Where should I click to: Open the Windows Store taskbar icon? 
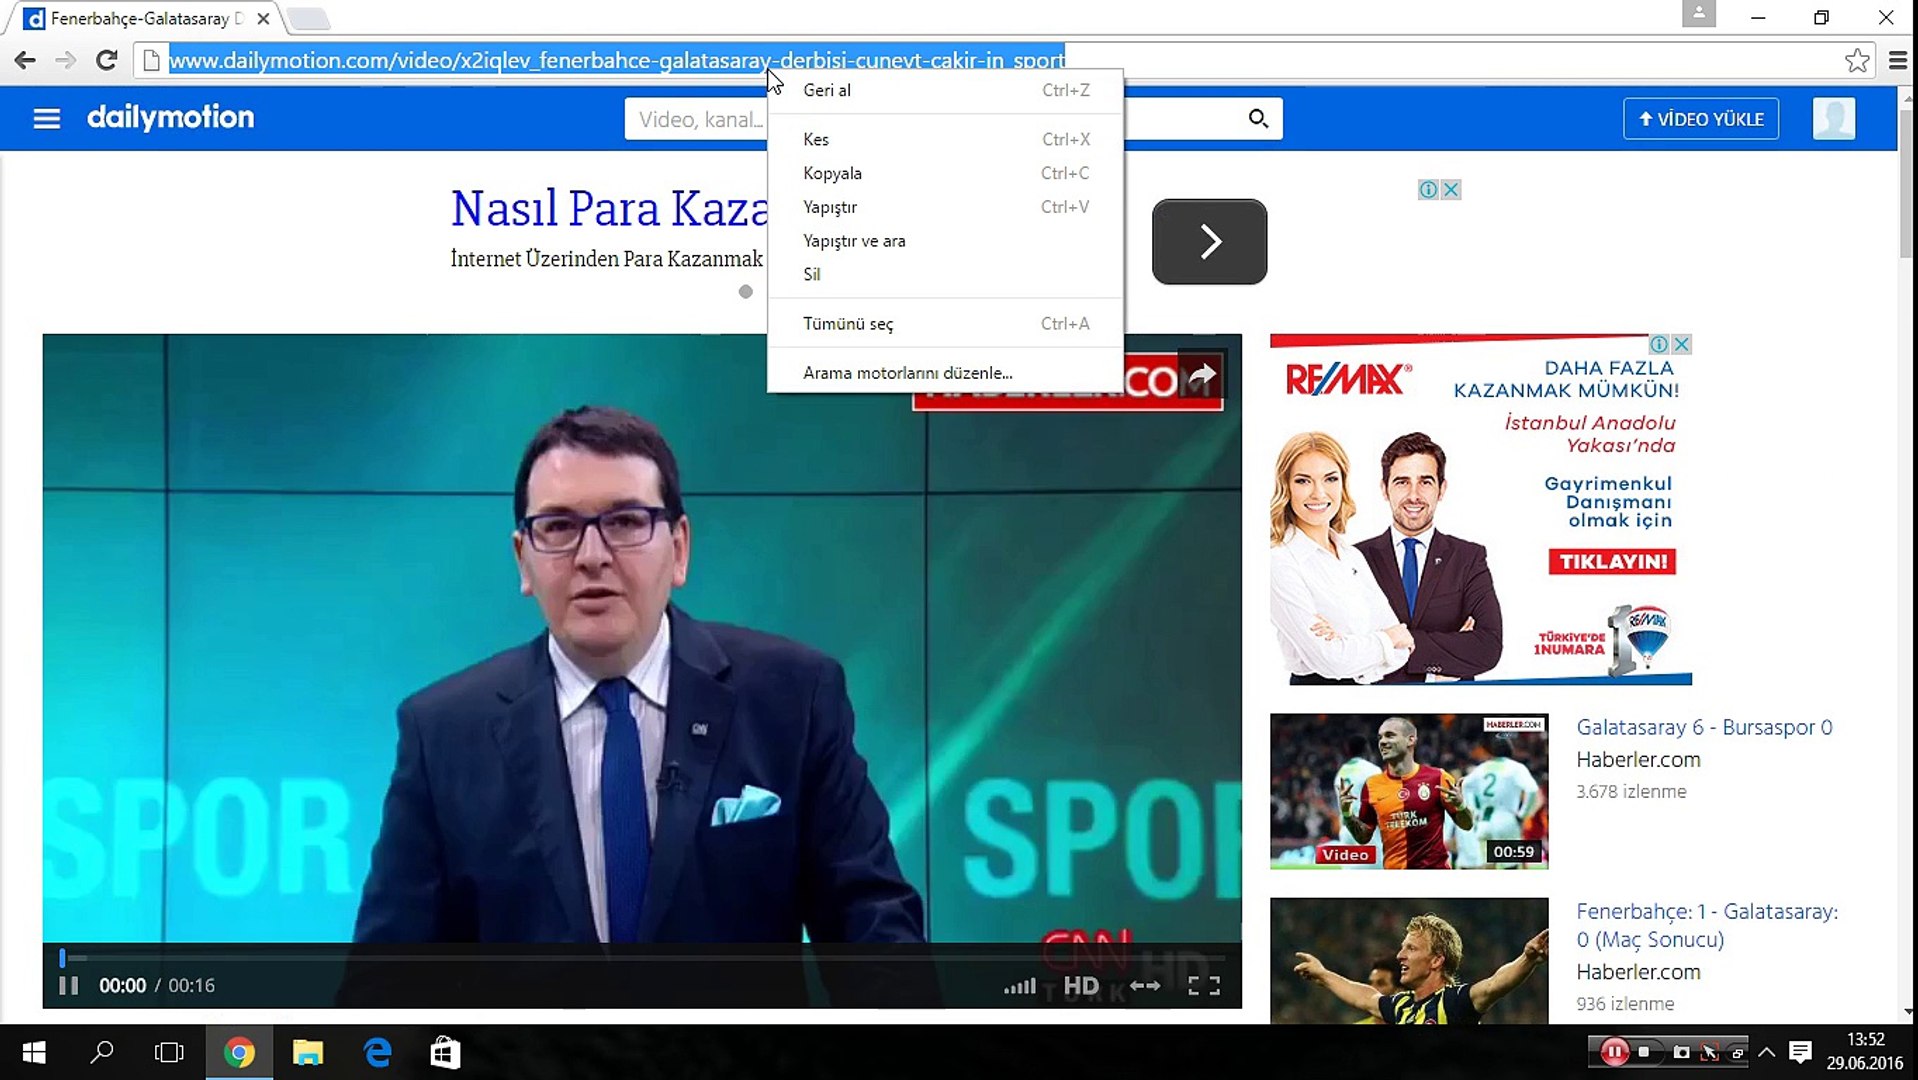point(445,1052)
